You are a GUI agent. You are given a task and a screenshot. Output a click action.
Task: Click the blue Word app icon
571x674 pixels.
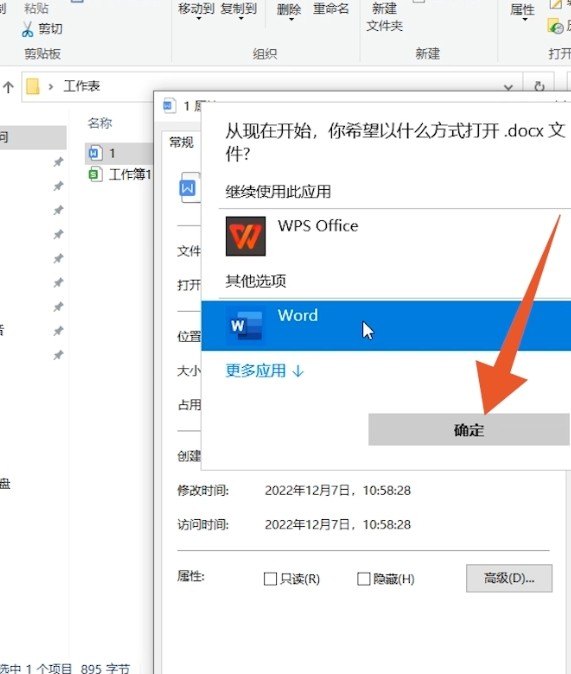(x=246, y=326)
